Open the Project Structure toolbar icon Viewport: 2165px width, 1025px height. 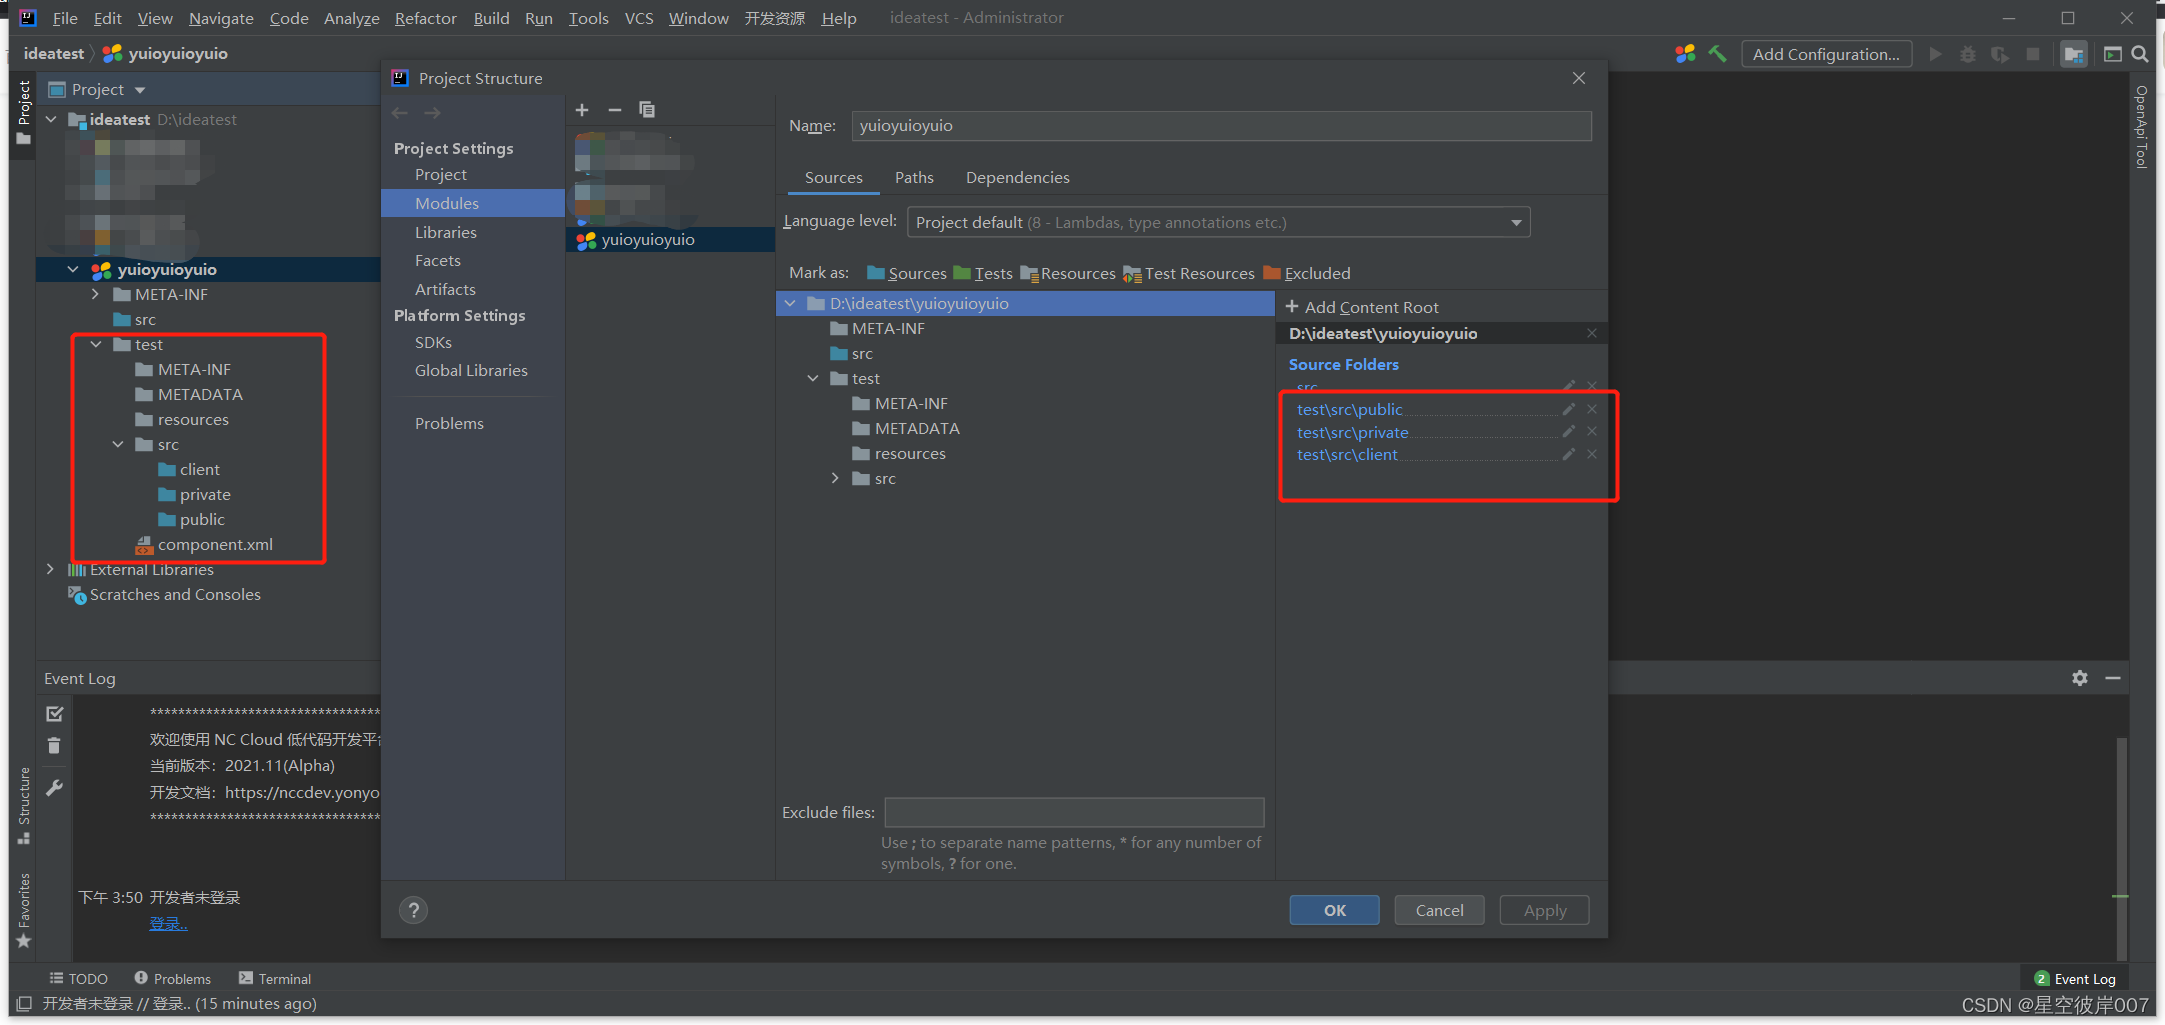2075,54
